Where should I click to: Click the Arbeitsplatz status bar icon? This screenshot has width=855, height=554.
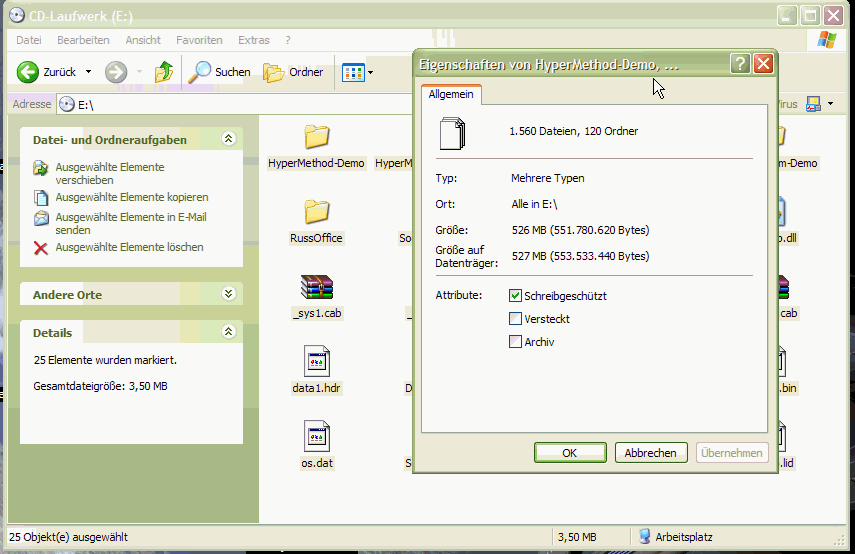[x=645, y=537]
